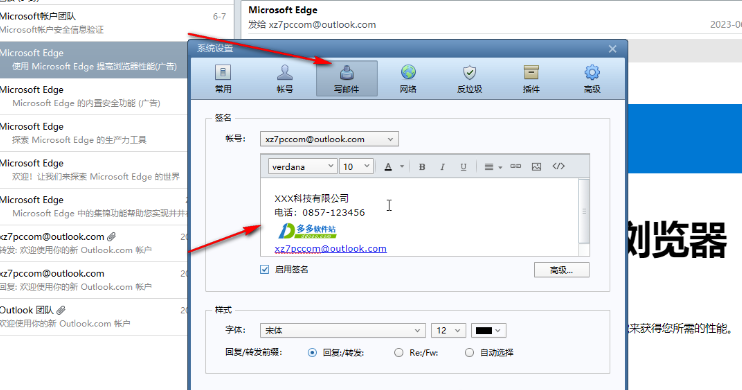Image resolution: width=742 pixels, height=390 pixels.
Task: Open email 使用 Microsoft Edge 提高浏览器性能
Action: [94, 60]
